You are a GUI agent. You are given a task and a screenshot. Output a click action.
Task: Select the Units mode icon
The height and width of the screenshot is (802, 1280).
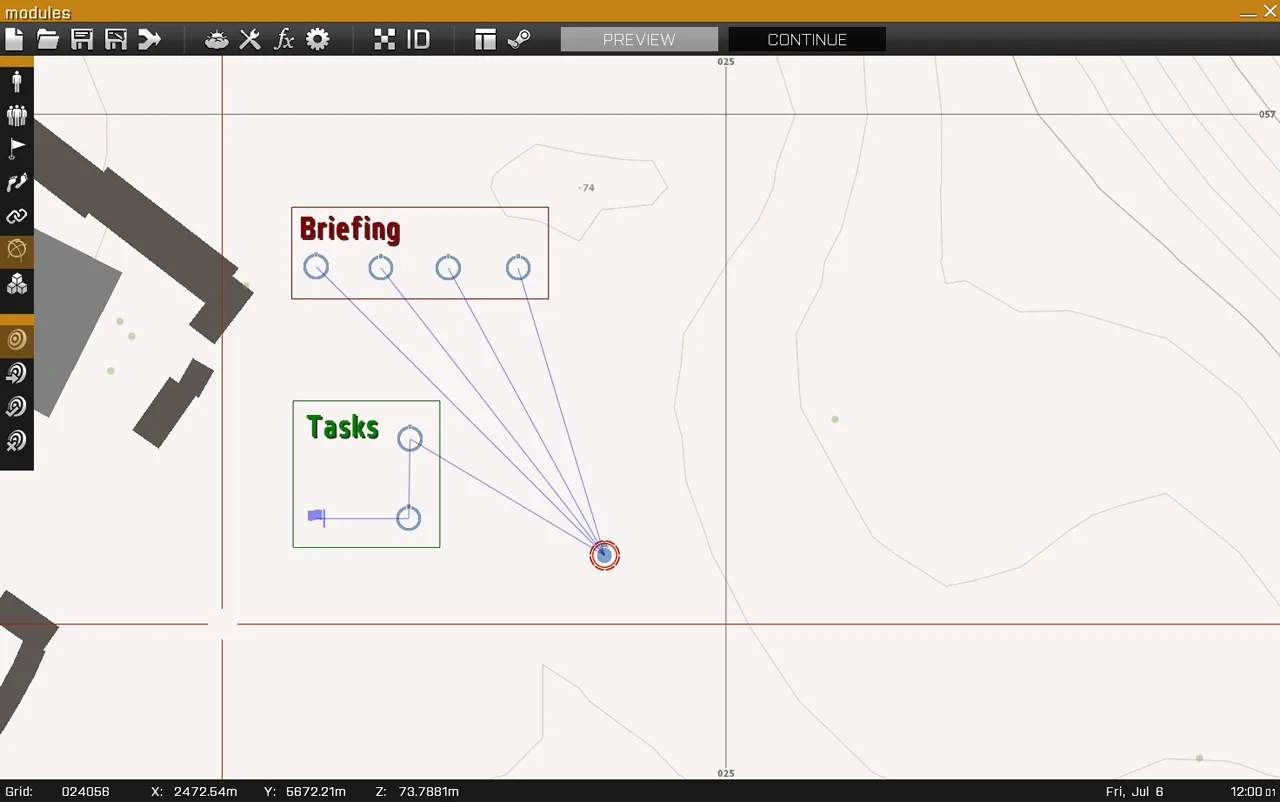(x=16, y=81)
